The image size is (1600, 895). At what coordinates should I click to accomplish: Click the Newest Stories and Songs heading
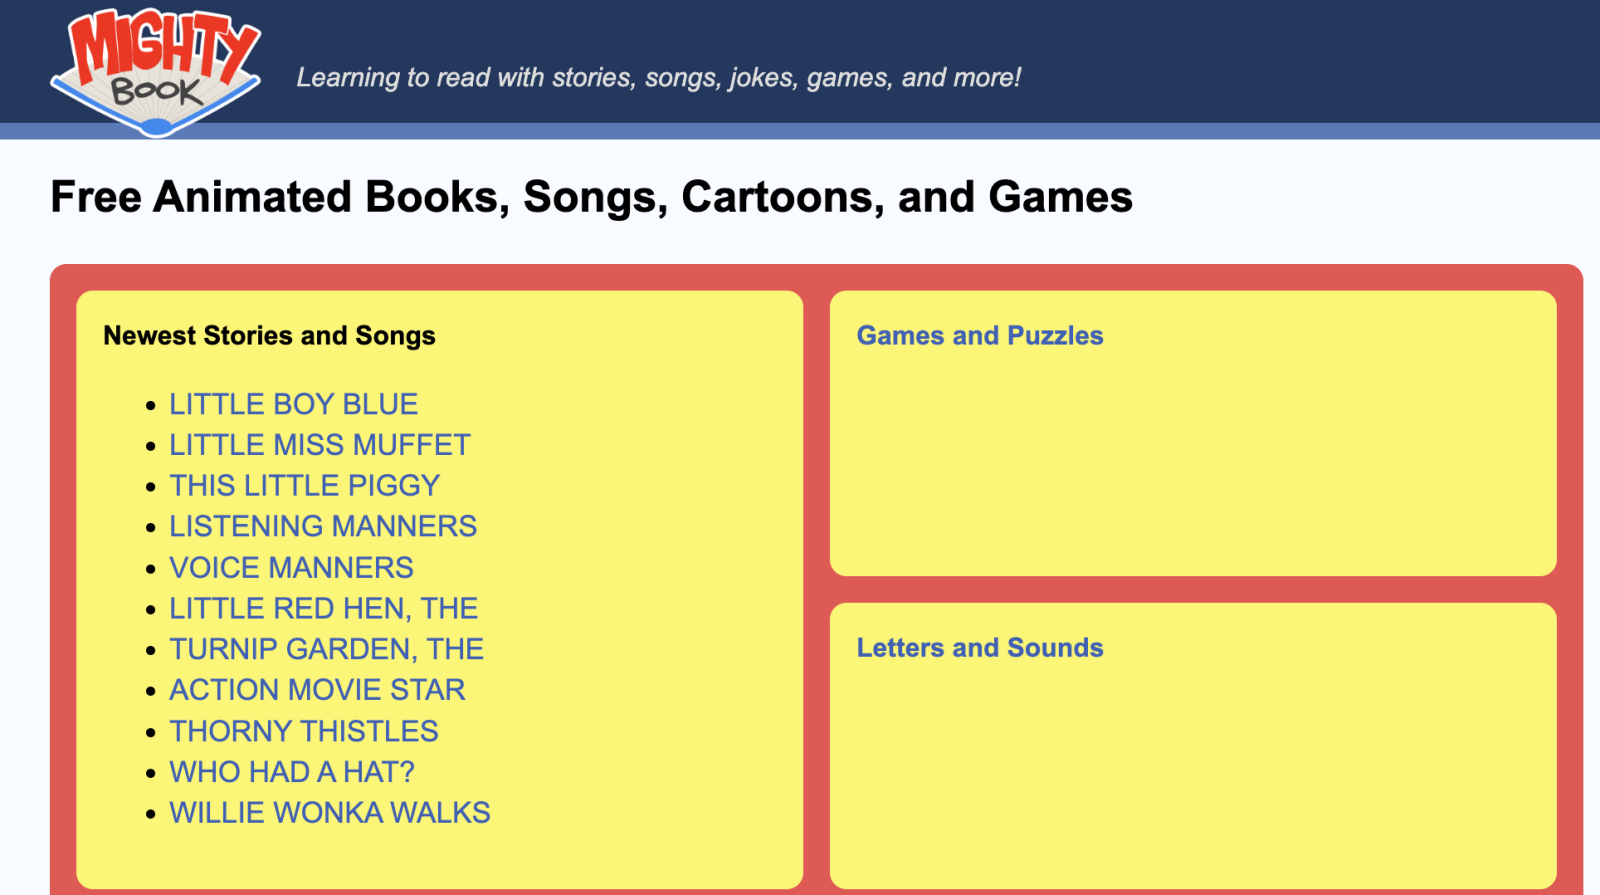click(269, 336)
